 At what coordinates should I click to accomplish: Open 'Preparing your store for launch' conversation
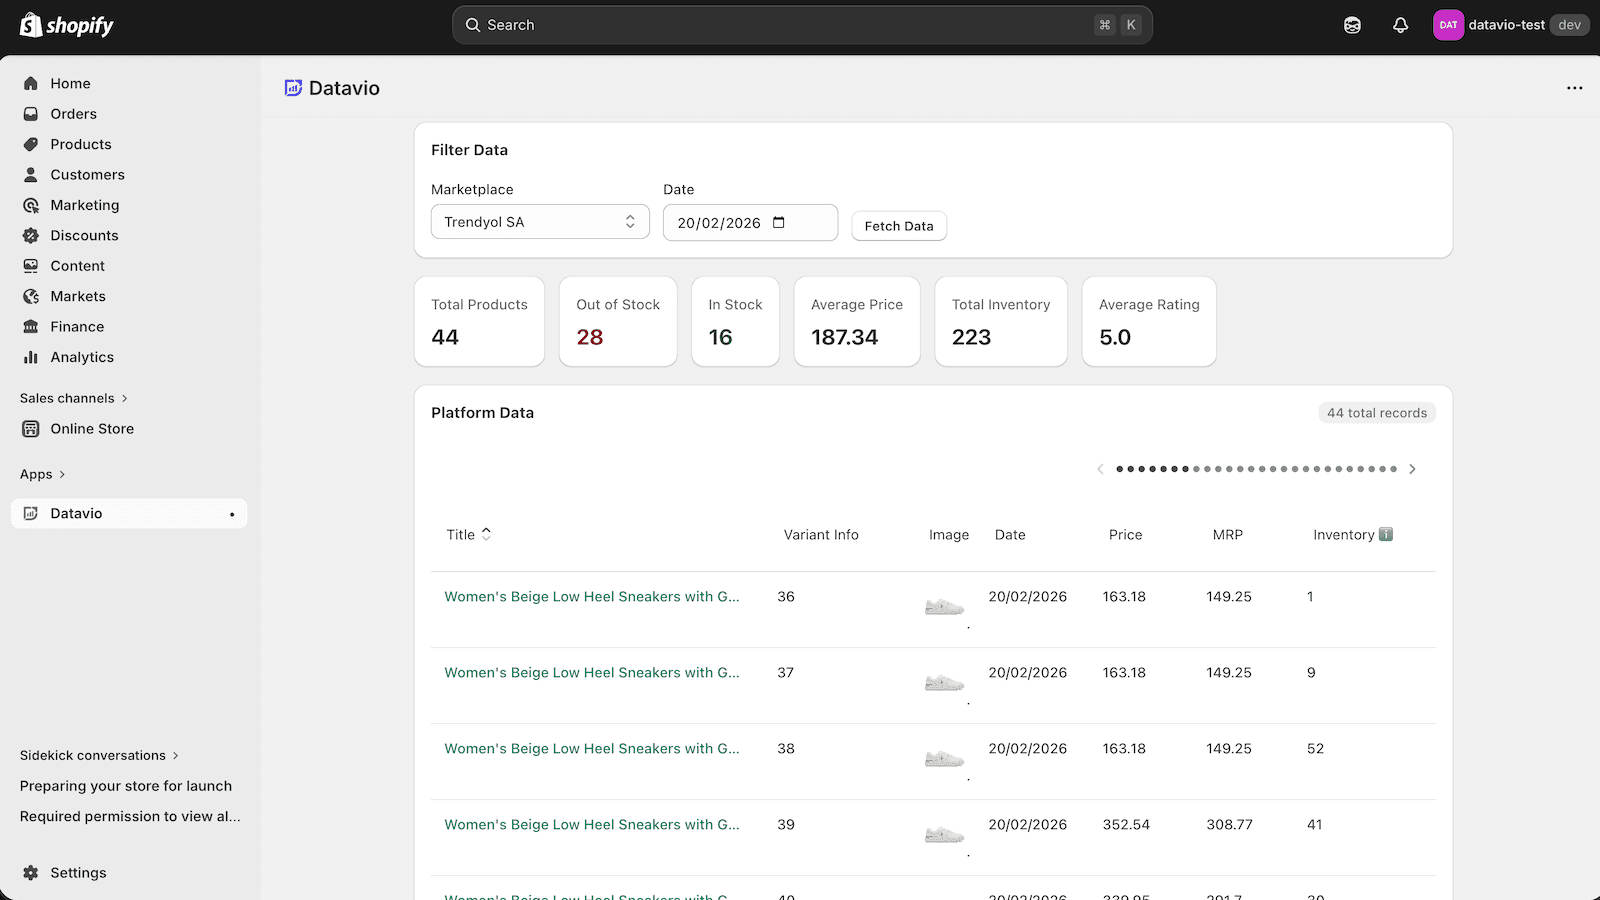pos(126,786)
